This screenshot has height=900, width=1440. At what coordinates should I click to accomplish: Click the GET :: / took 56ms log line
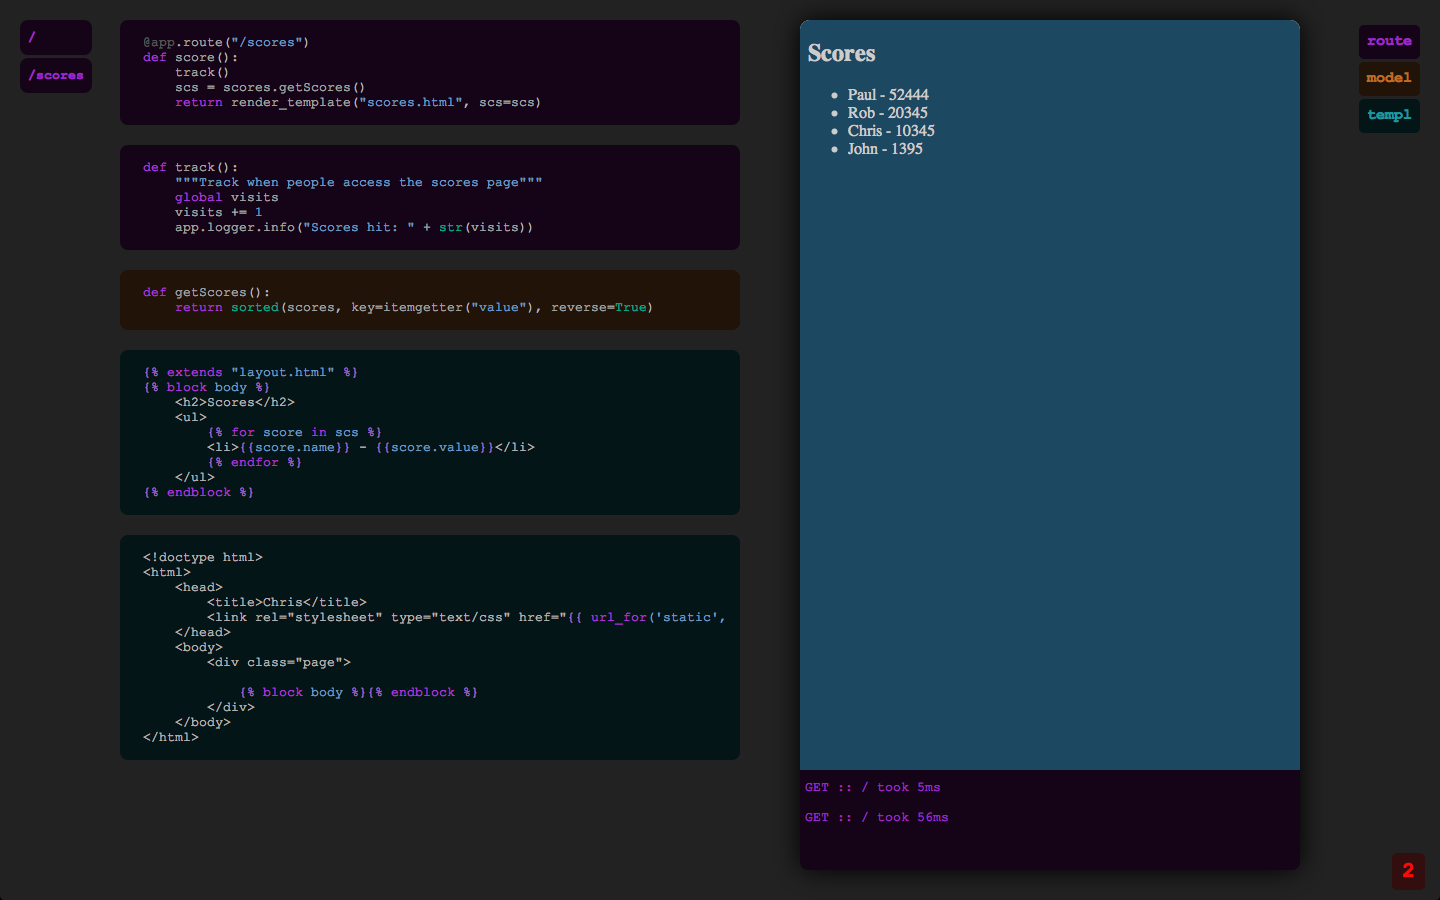click(876, 817)
